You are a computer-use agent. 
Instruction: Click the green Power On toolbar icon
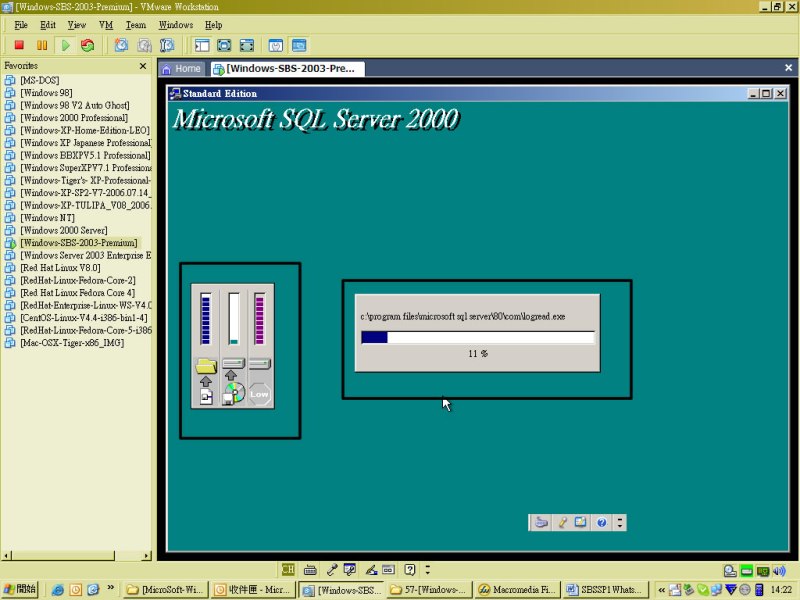pos(65,45)
